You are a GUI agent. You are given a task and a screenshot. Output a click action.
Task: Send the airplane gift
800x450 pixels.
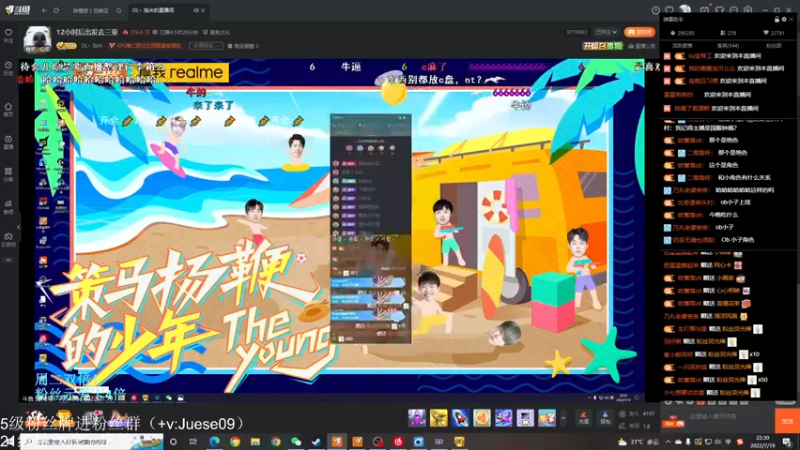point(504,418)
